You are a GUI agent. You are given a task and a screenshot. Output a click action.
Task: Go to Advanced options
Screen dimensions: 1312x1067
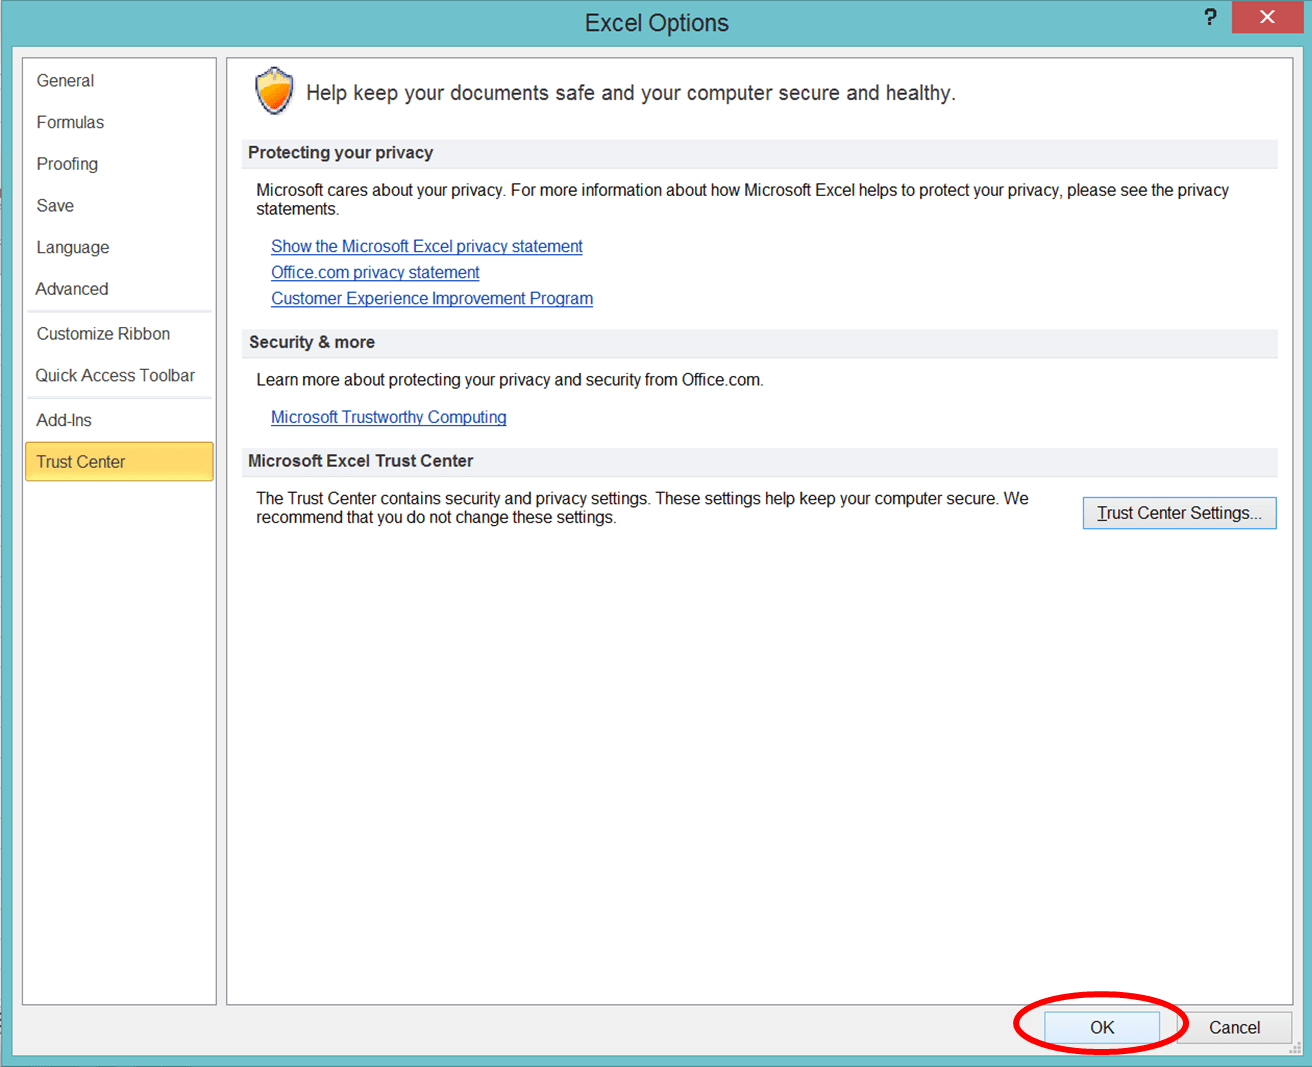click(x=72, y=289)
